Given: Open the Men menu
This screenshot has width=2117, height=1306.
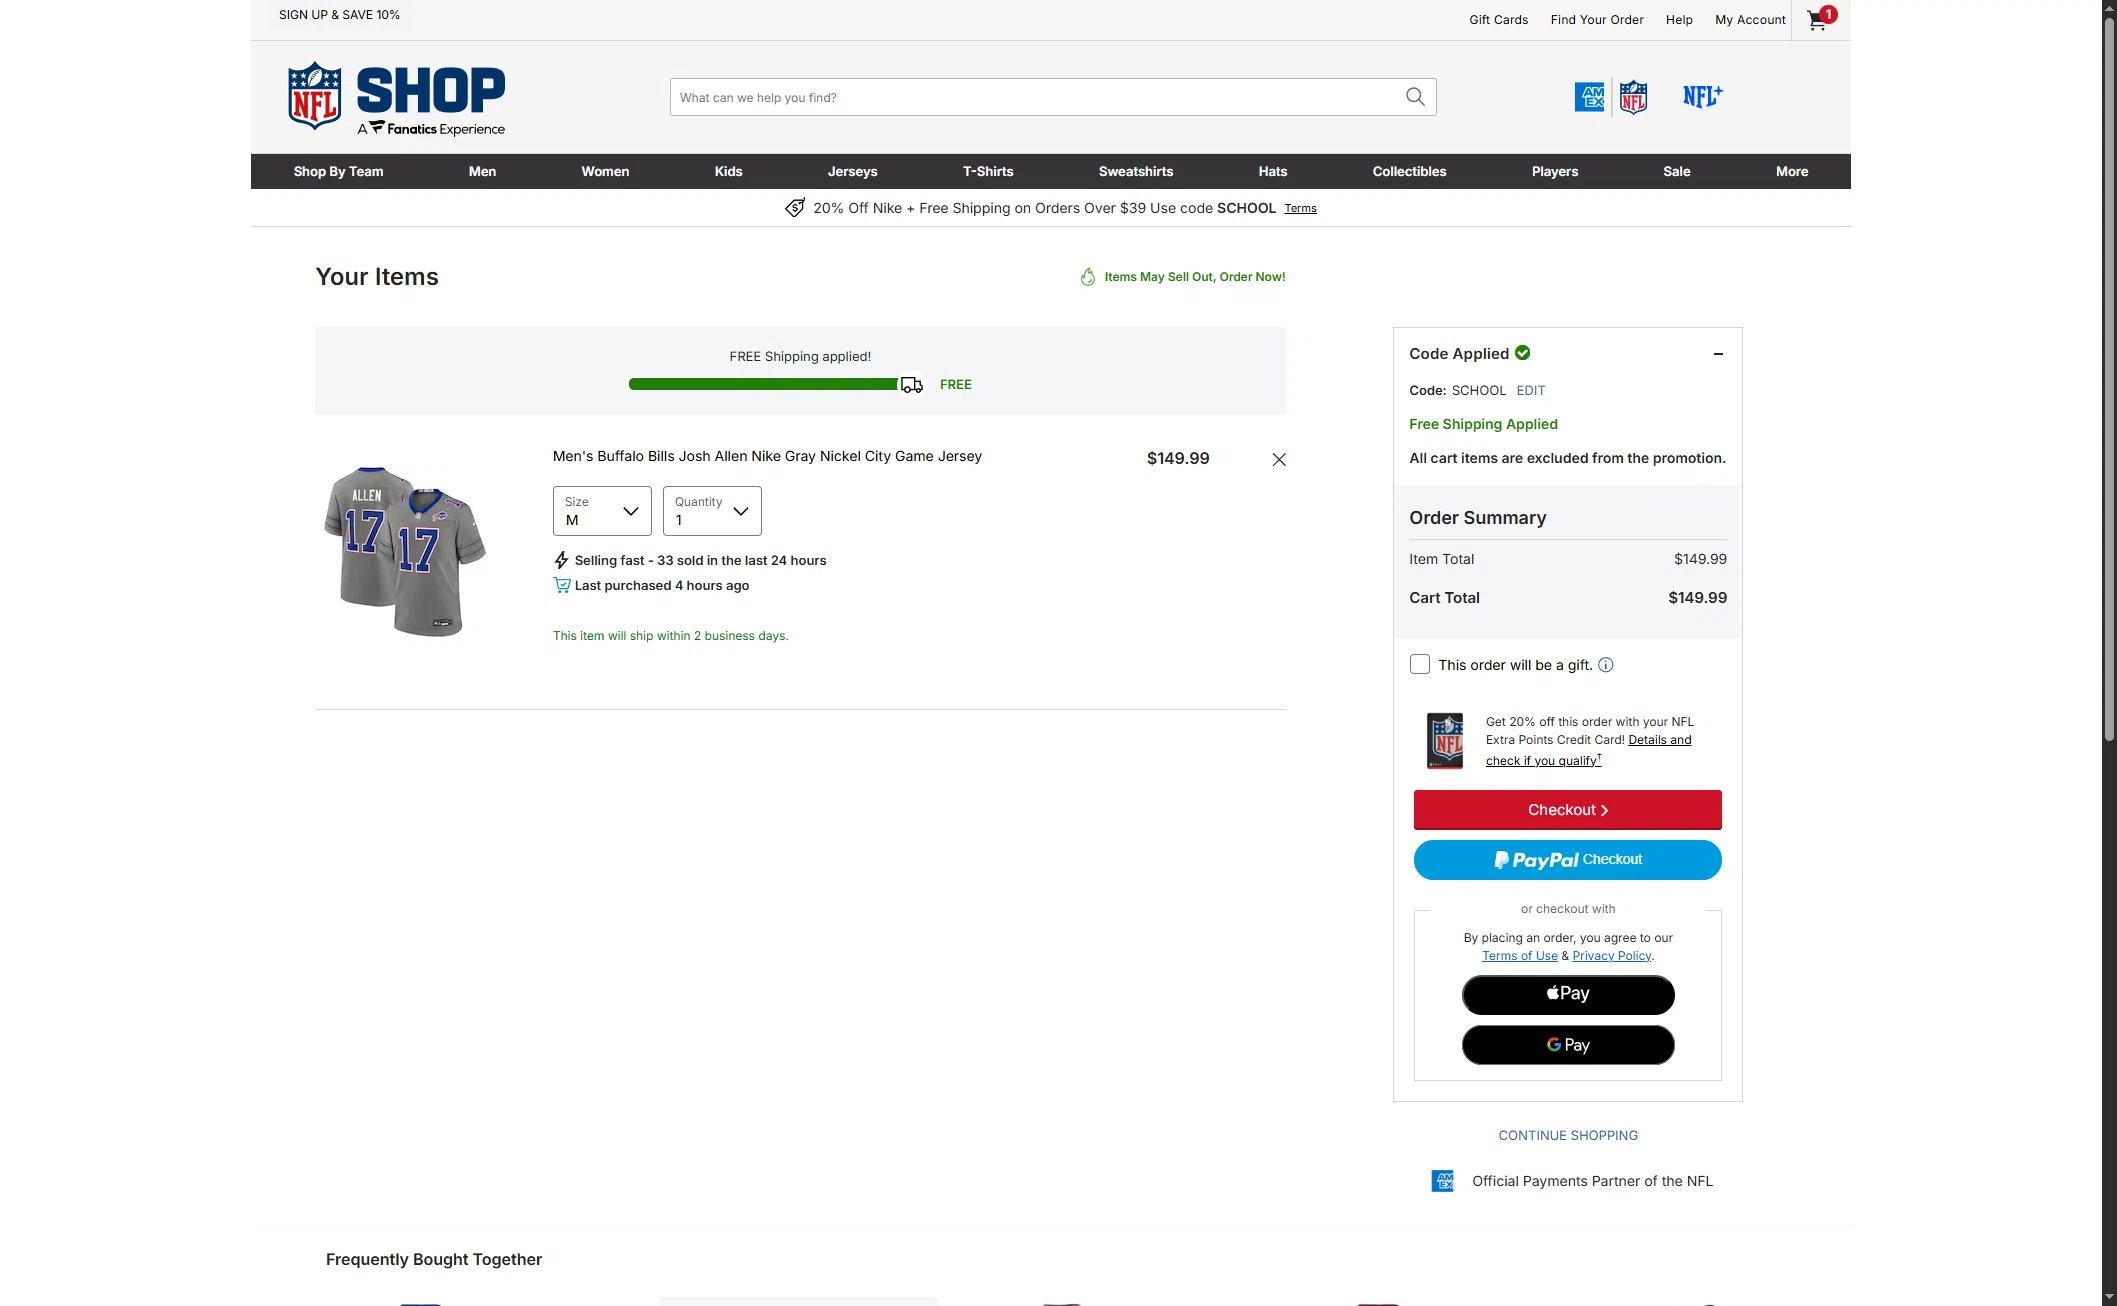Looking at the screenshot, I should coord(482,171).
